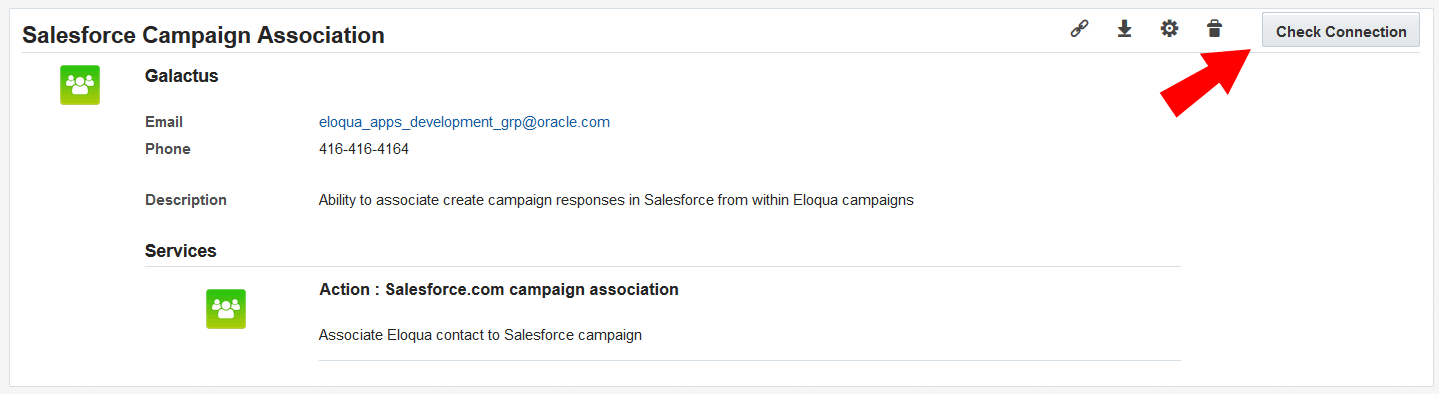Click the Salesforce Campaign Association page title
1439x394 pixels.
tap(203, 35)
